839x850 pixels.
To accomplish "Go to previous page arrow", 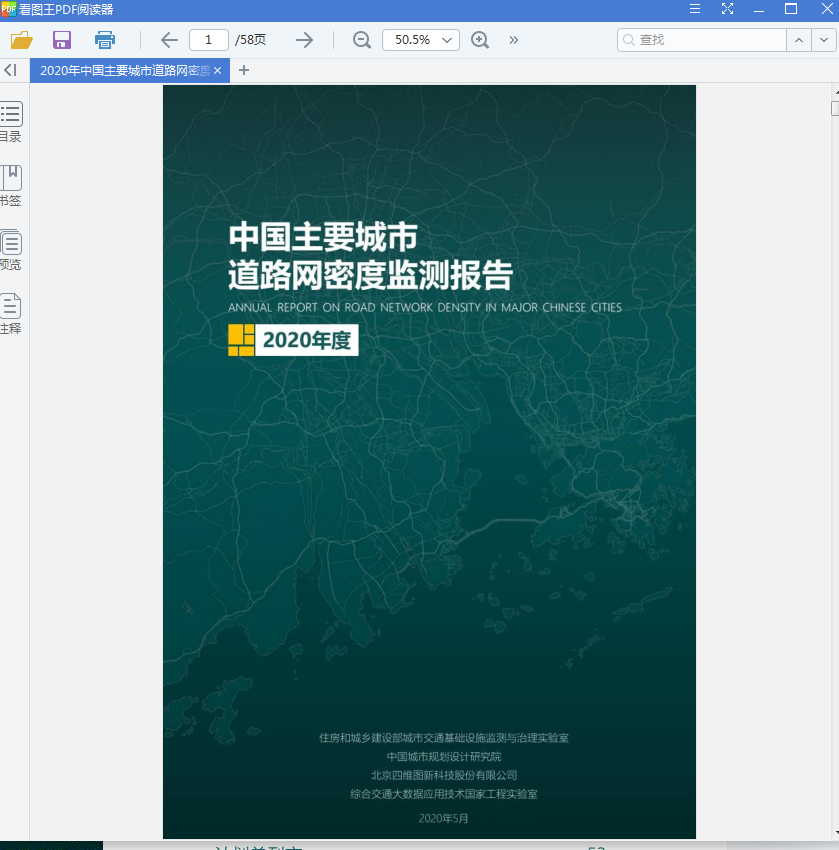I will (169, 40).
